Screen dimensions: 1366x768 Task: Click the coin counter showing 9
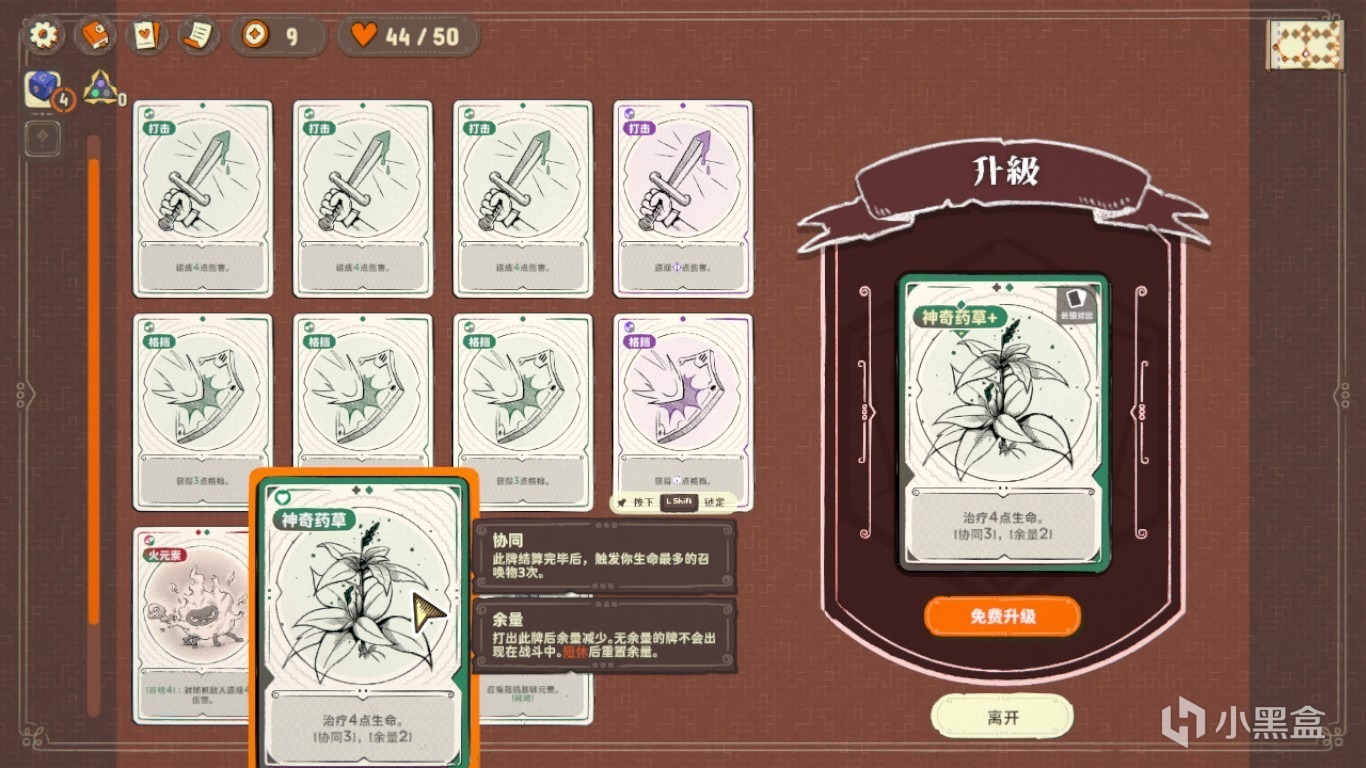coord(279,36)
